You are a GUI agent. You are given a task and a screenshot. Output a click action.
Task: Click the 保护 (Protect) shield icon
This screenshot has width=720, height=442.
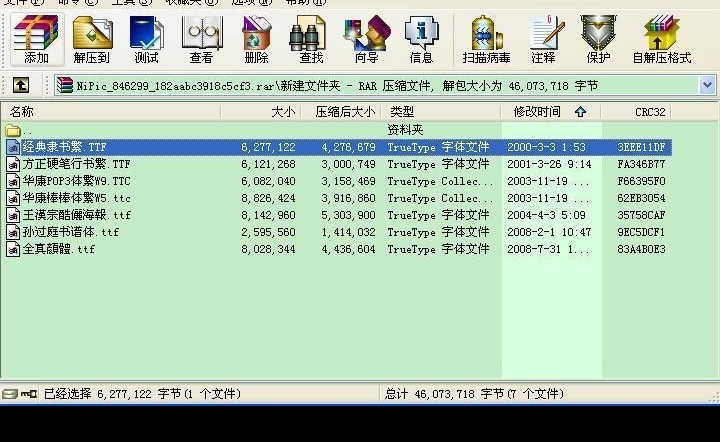598,39
